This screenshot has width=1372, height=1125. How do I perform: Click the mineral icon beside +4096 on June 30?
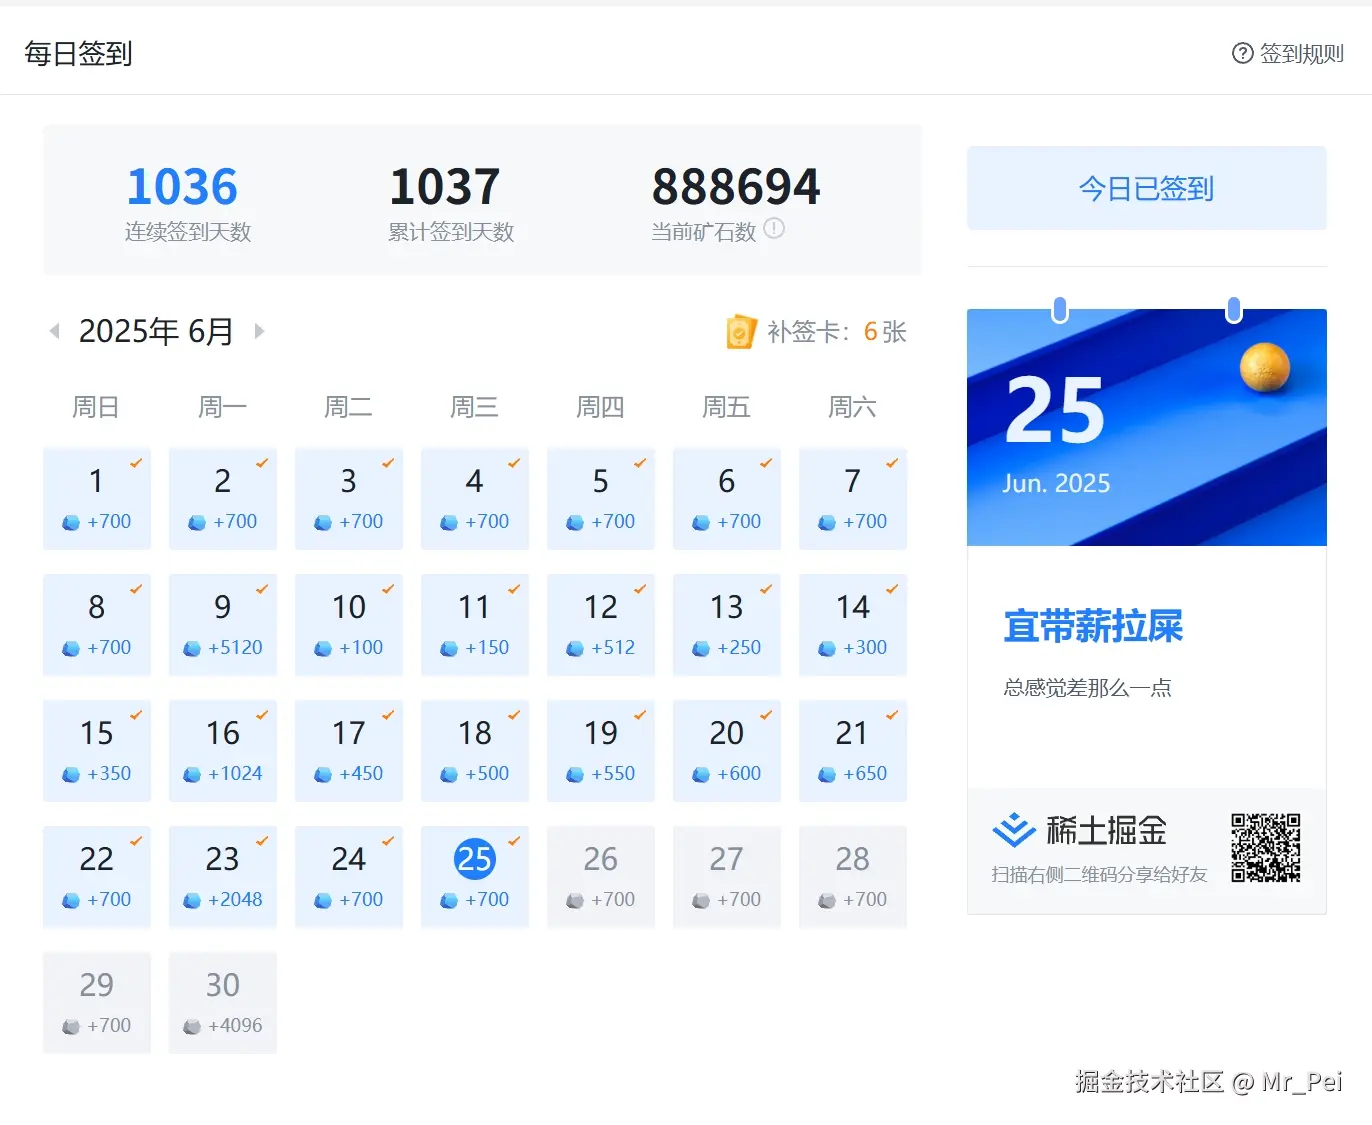(x=190, y=1025)
